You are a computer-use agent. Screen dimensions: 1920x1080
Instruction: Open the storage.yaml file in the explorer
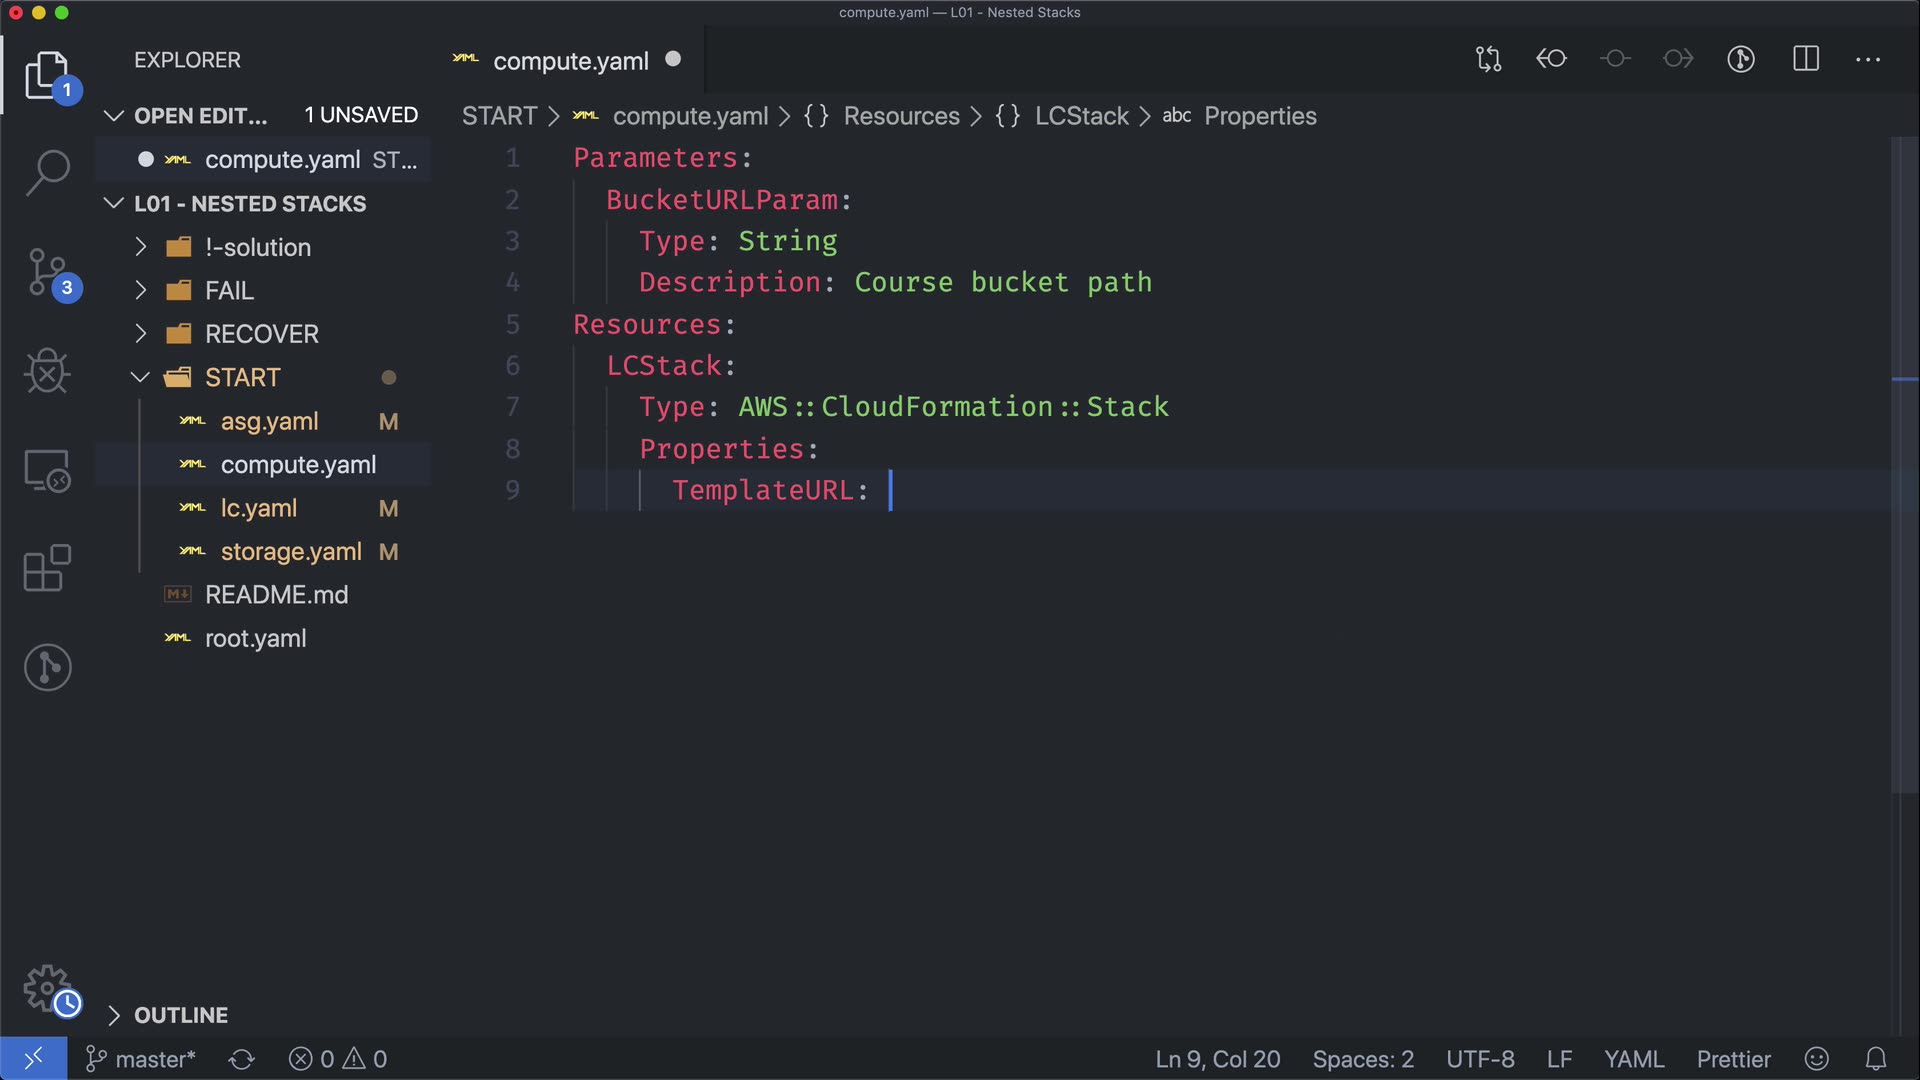tap(290, 552)
